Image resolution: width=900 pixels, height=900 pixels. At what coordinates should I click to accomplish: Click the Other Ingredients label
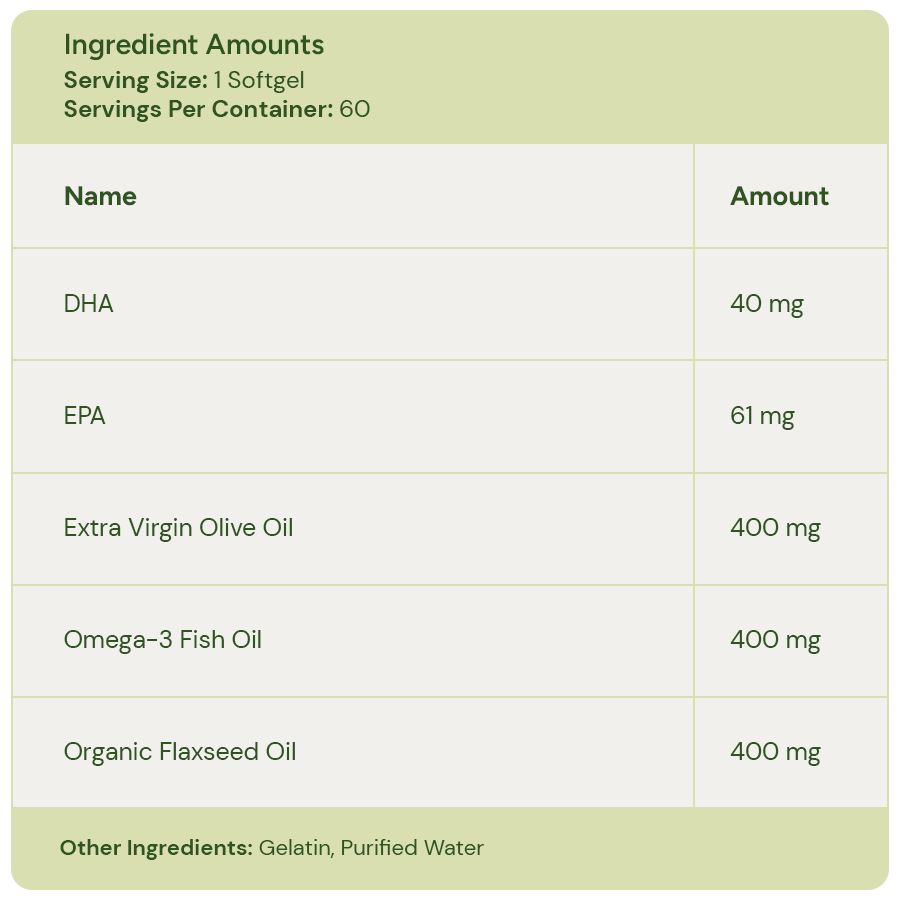pyautogui.click(x=156, y=849)
